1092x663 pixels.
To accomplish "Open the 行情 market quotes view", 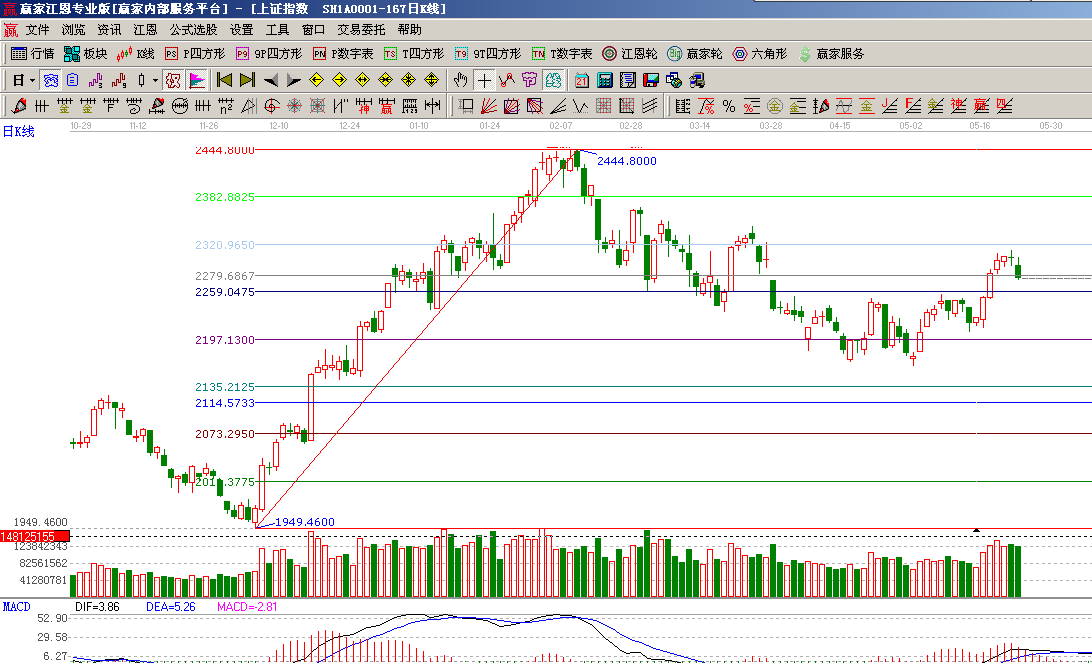I will pos(32,54).
